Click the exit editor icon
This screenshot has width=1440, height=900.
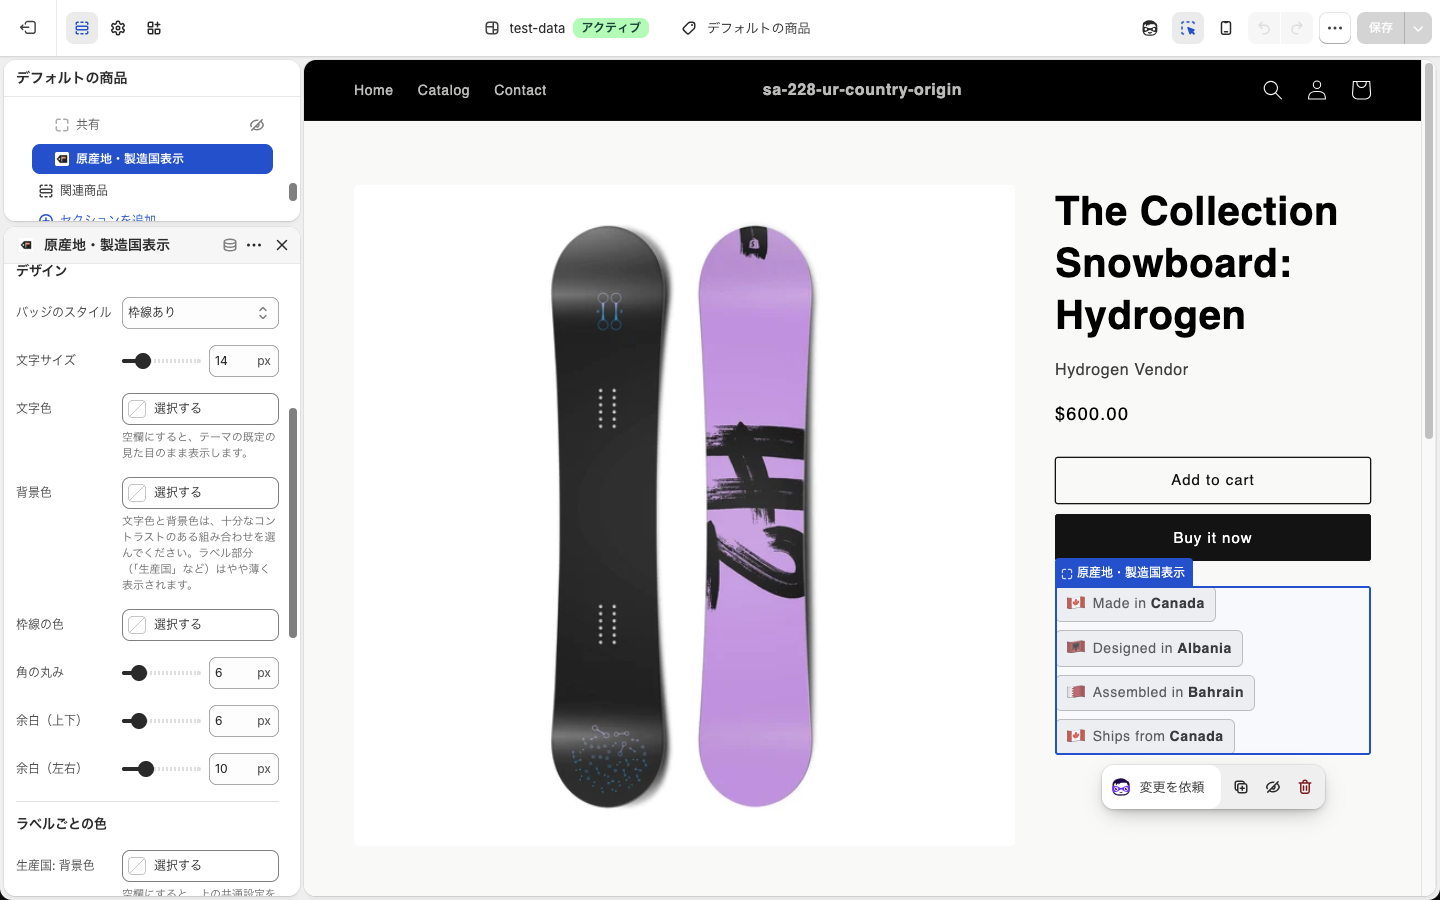(28, 28)
